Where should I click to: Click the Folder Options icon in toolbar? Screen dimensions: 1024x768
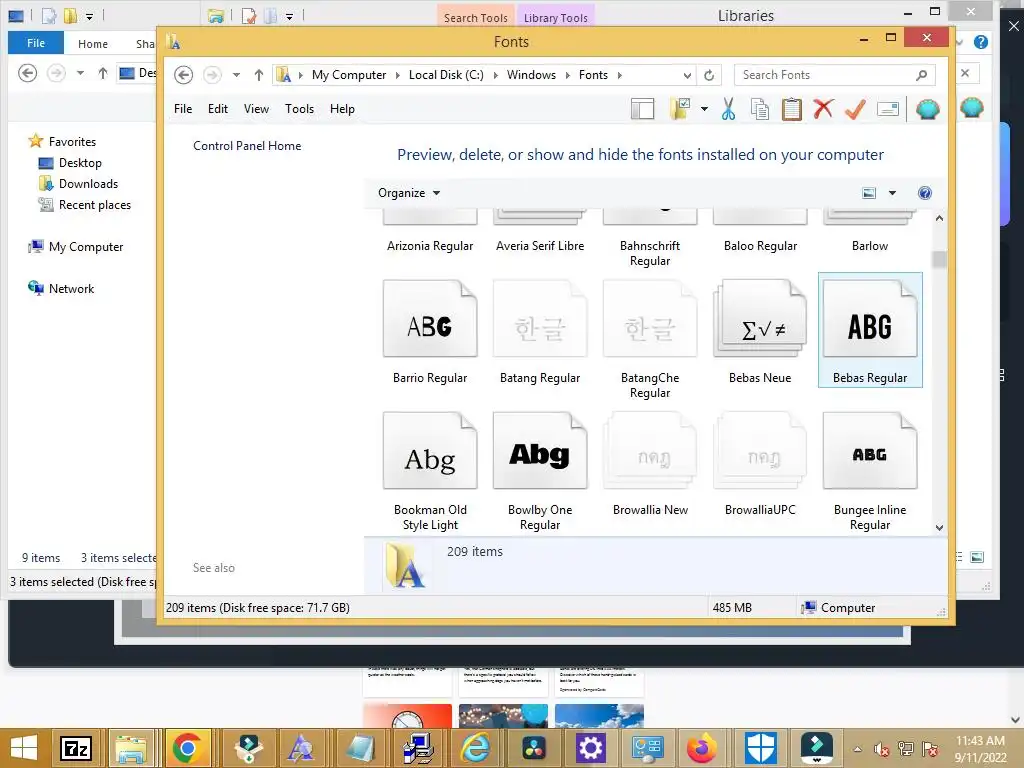click(680, 109)
